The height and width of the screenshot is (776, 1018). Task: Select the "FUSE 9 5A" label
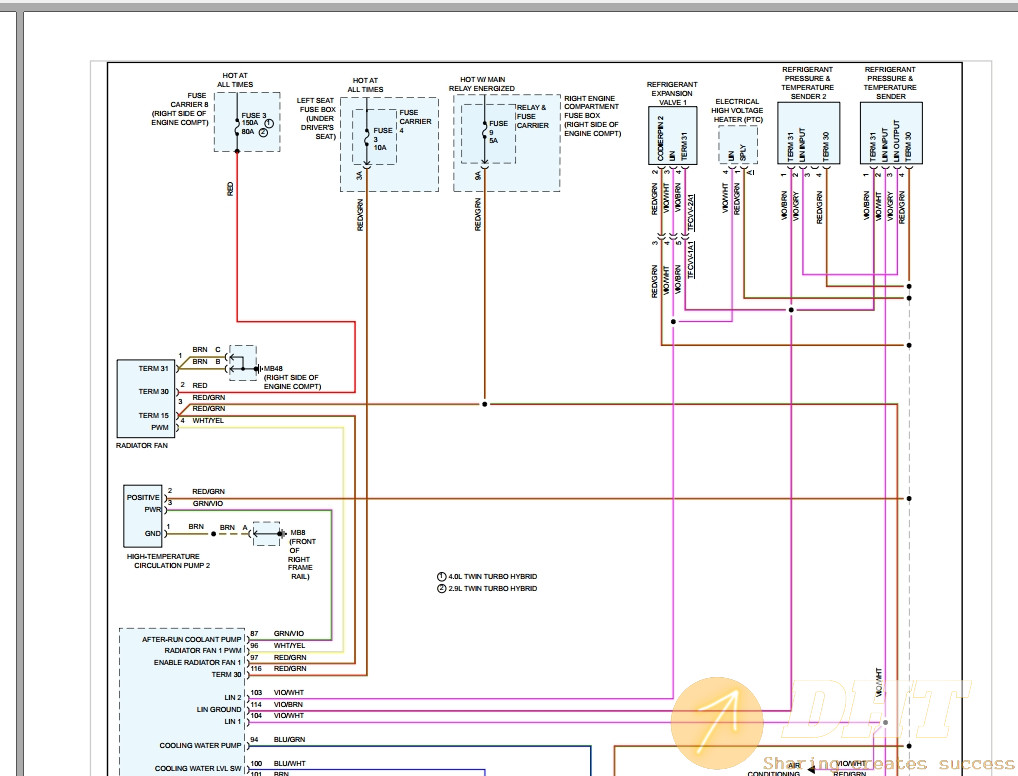coord(498,132)
